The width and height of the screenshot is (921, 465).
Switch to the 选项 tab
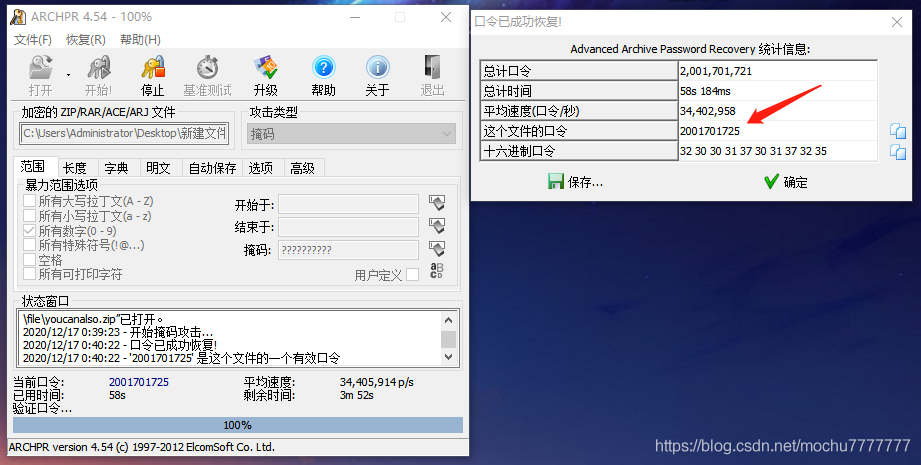tap(261, 168)
